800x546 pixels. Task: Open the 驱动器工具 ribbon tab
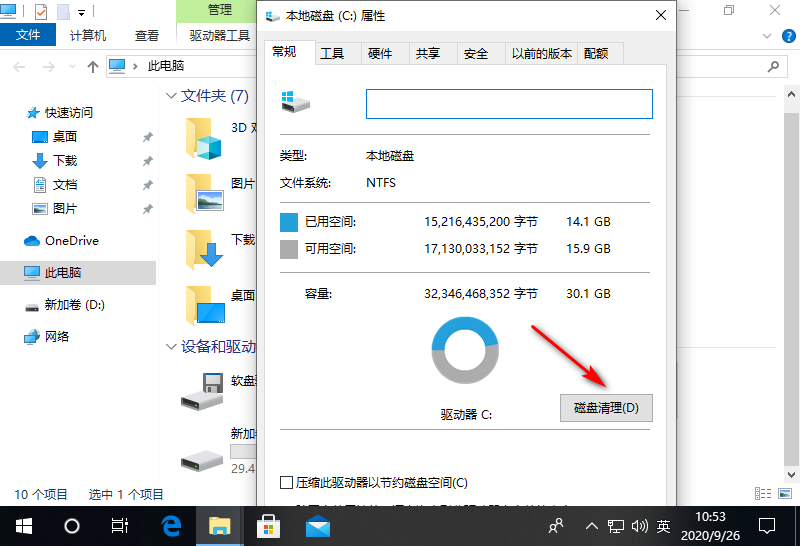219,35
